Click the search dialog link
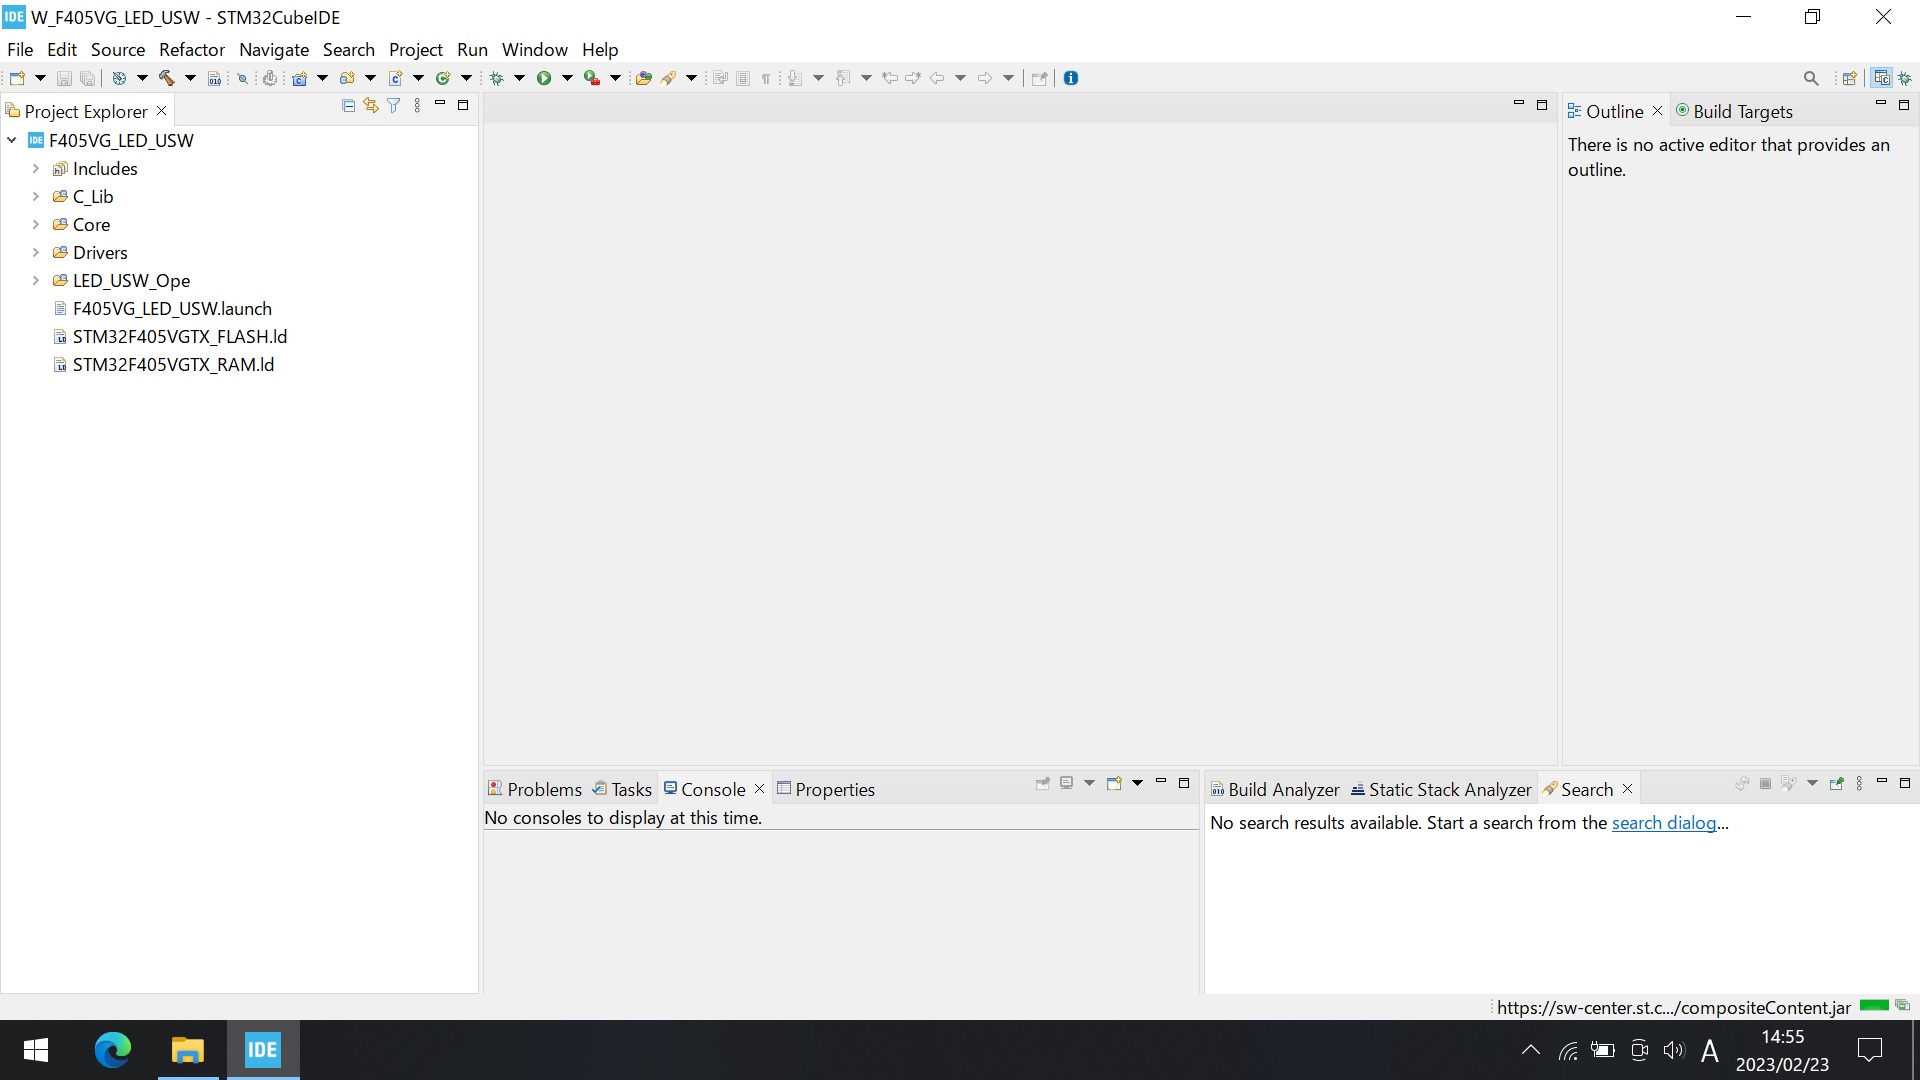This screenshot has height=1080, width=1920. click(x=1664, y=823)
